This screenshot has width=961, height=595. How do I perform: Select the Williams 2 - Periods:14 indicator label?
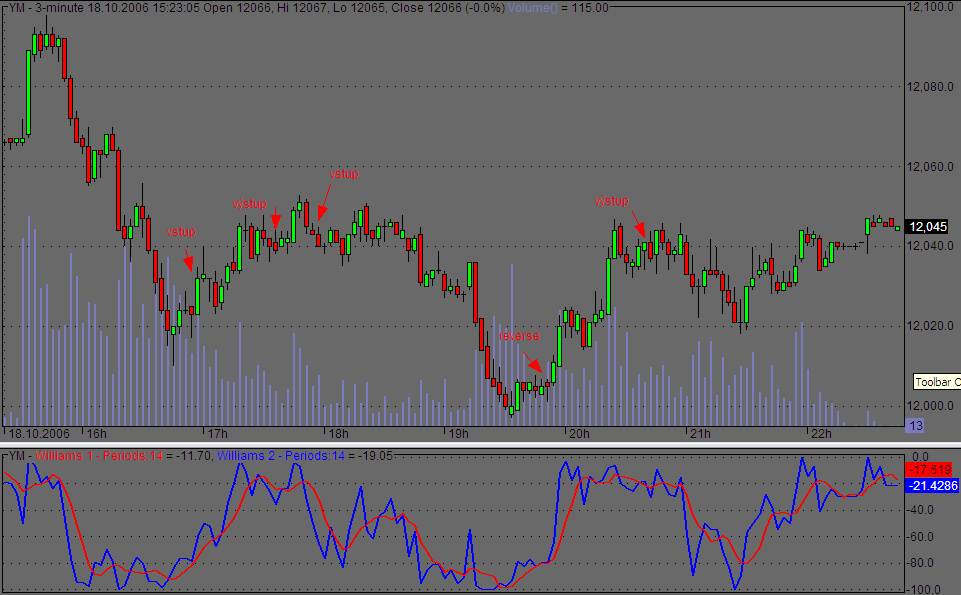pos(281,456)
